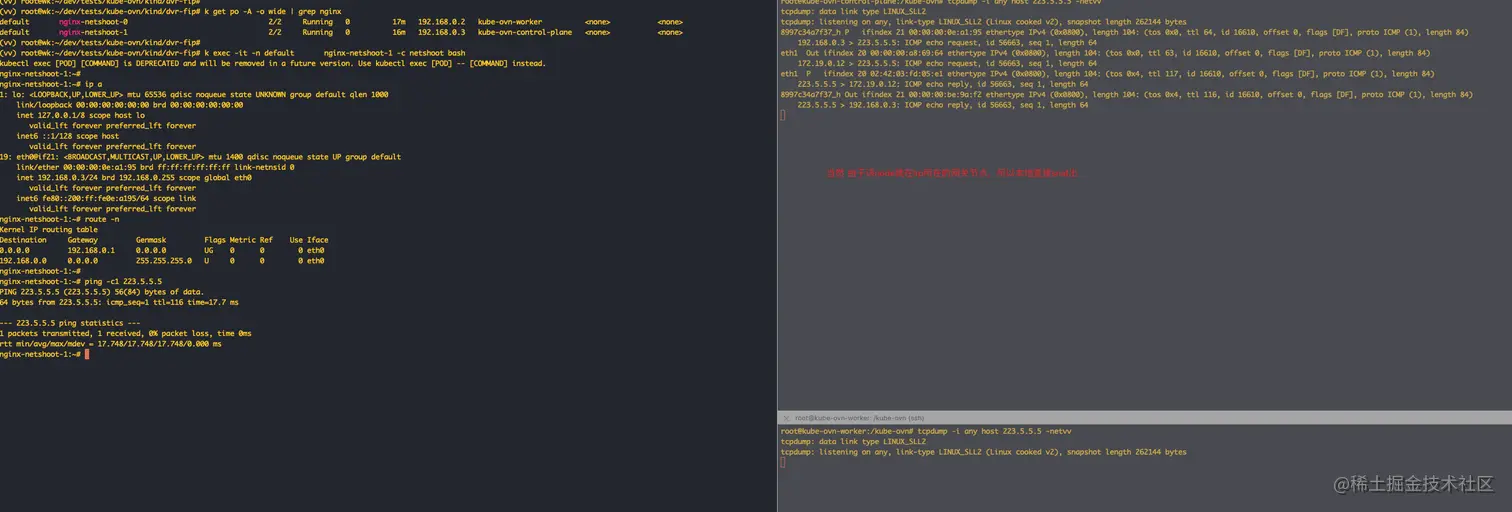This screenshot has width=1512, height=512.
Task: Click the 'Kernel IP routing table' heading
Action: 49,229
